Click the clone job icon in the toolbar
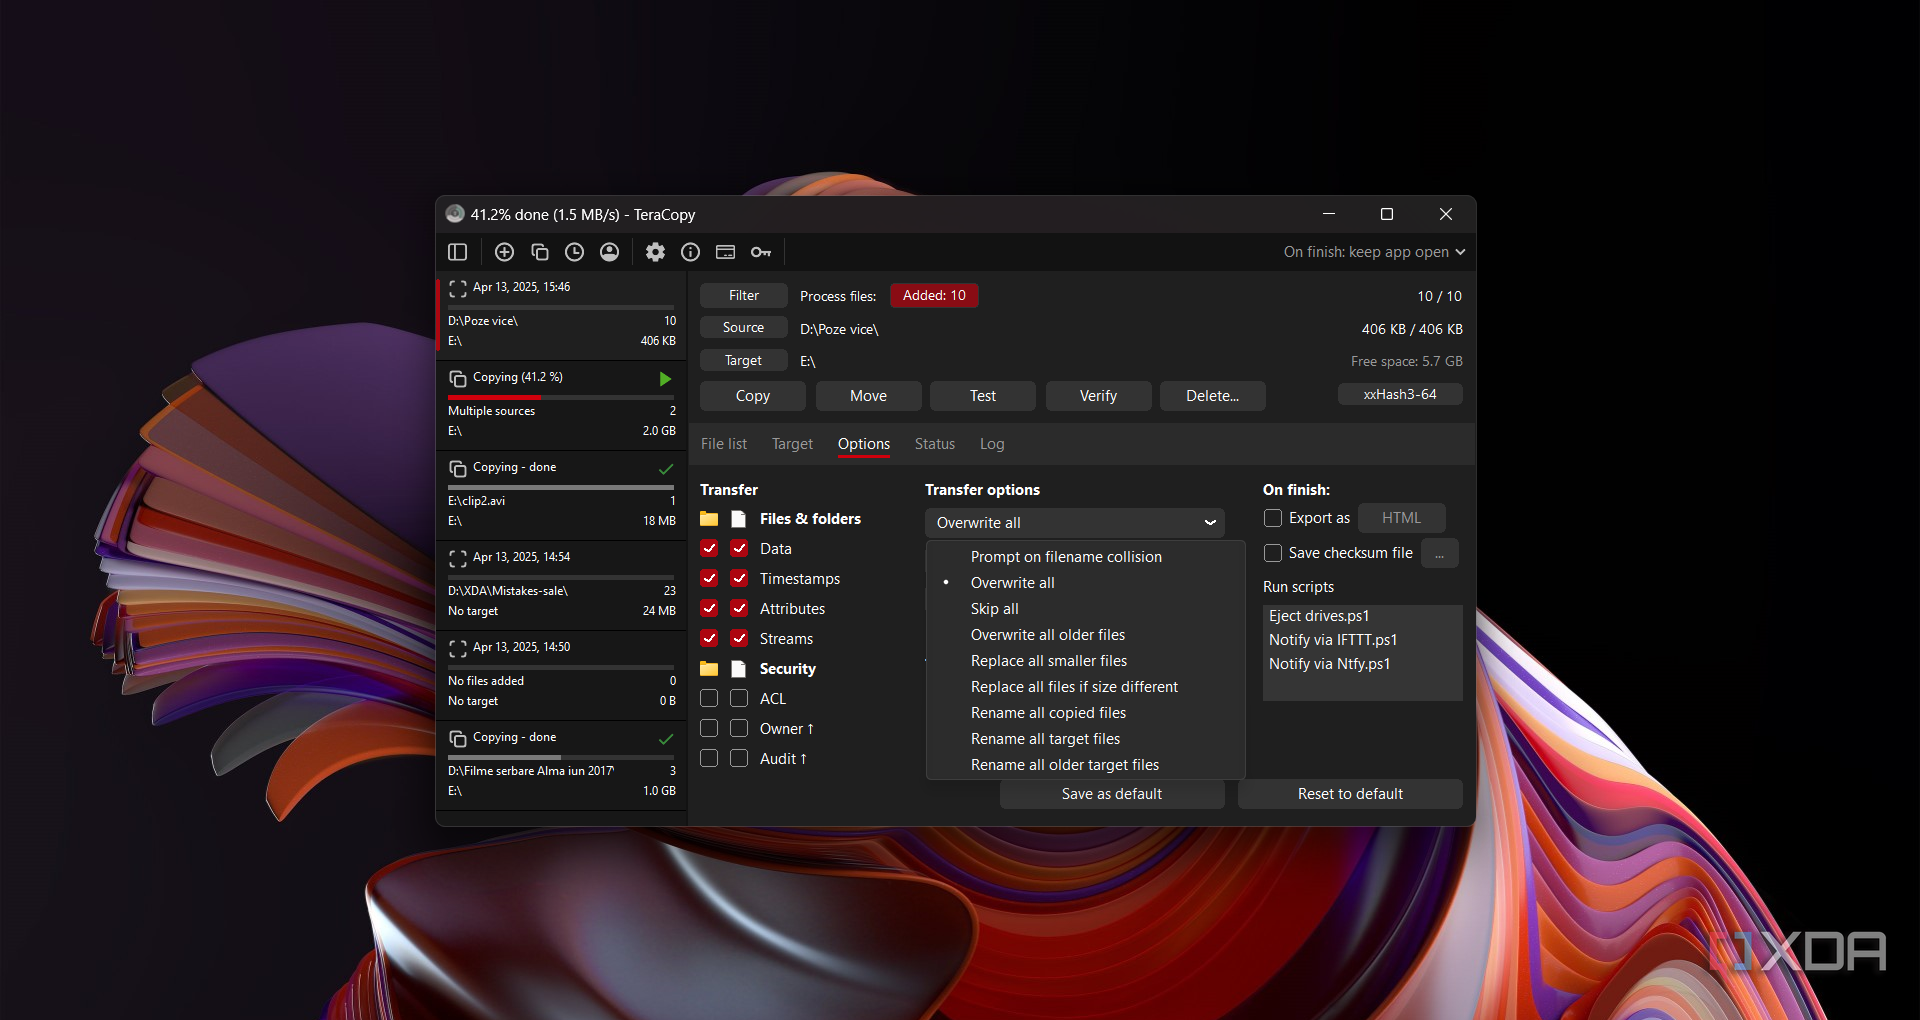Screen dimensions: 1920x1020 coord(540,252)
